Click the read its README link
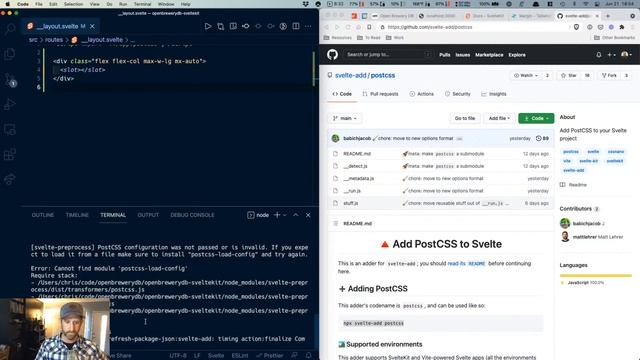The height and width of the screenshot is (360, 640). click(466, 264)
